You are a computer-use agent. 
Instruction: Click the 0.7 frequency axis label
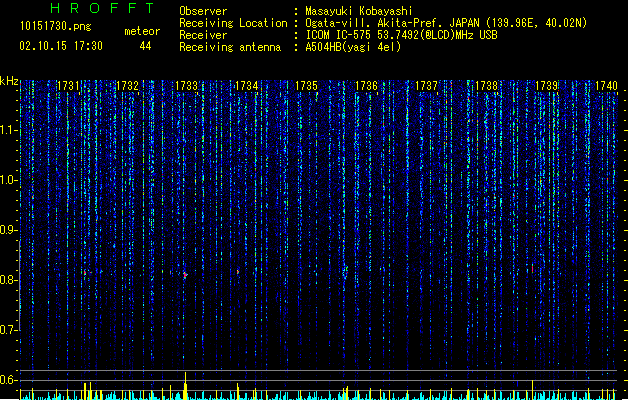9,330
